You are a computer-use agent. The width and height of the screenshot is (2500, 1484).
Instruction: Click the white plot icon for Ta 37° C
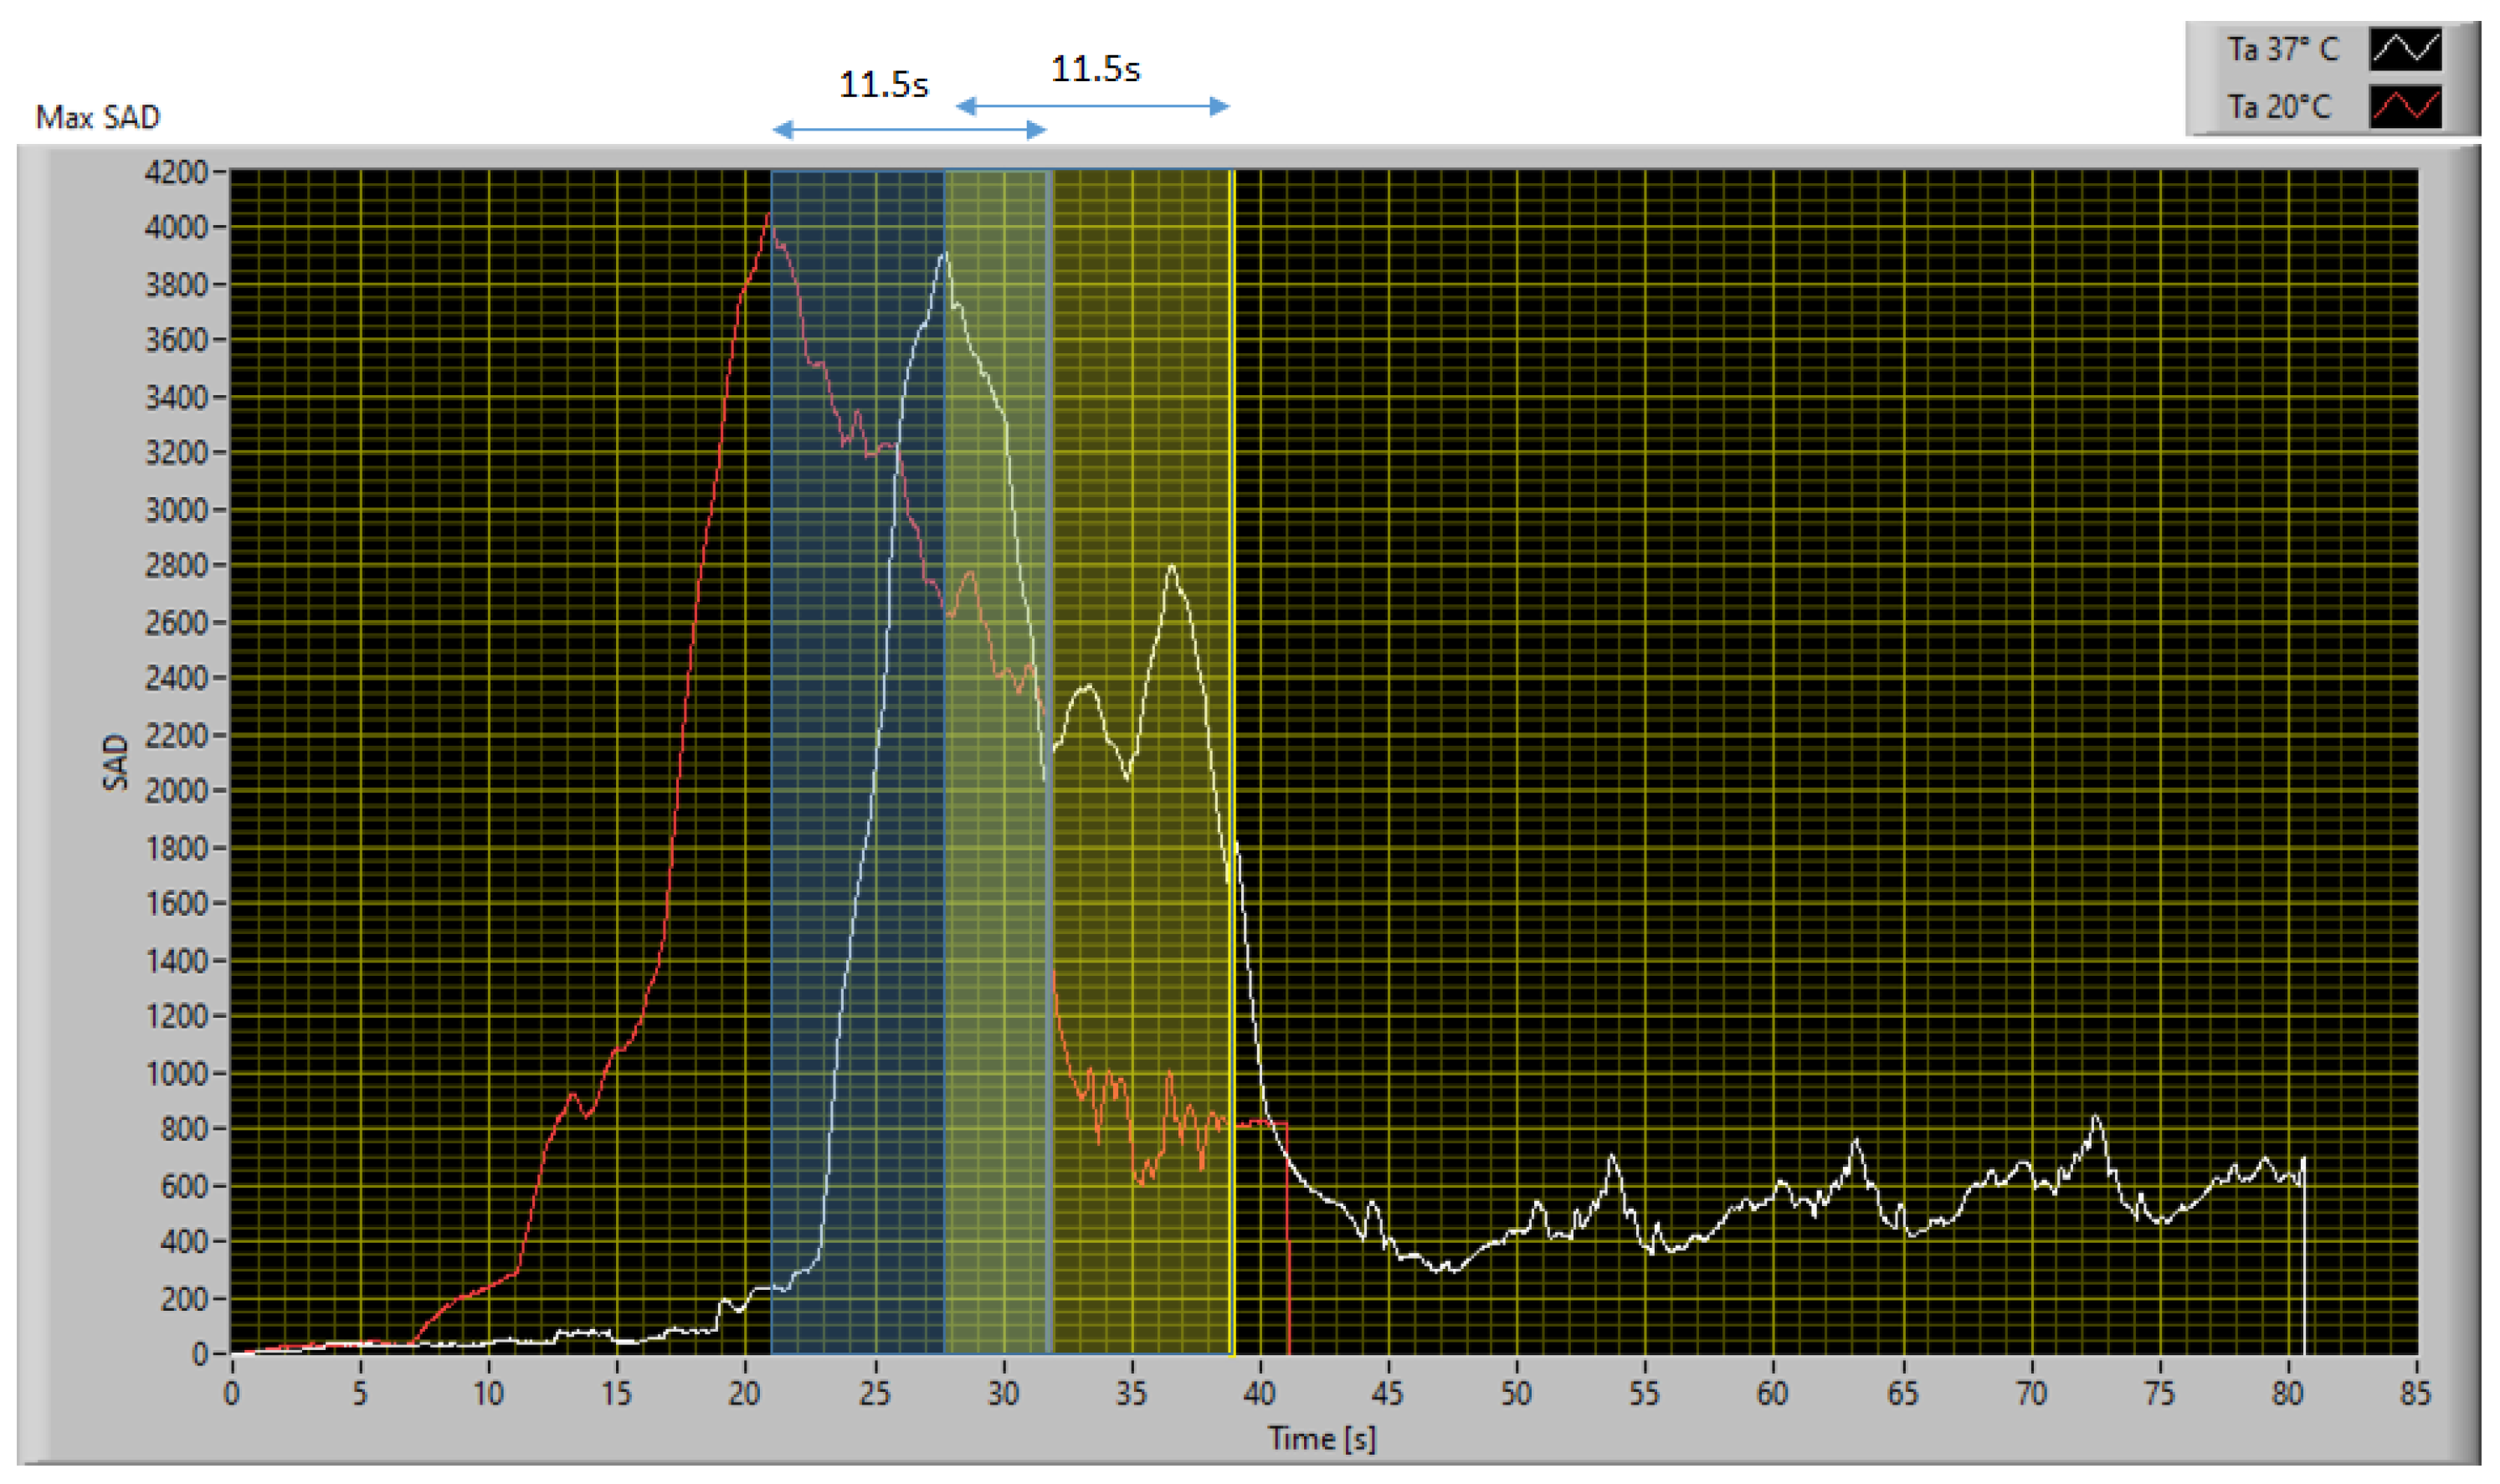[x=2405, y=49]
